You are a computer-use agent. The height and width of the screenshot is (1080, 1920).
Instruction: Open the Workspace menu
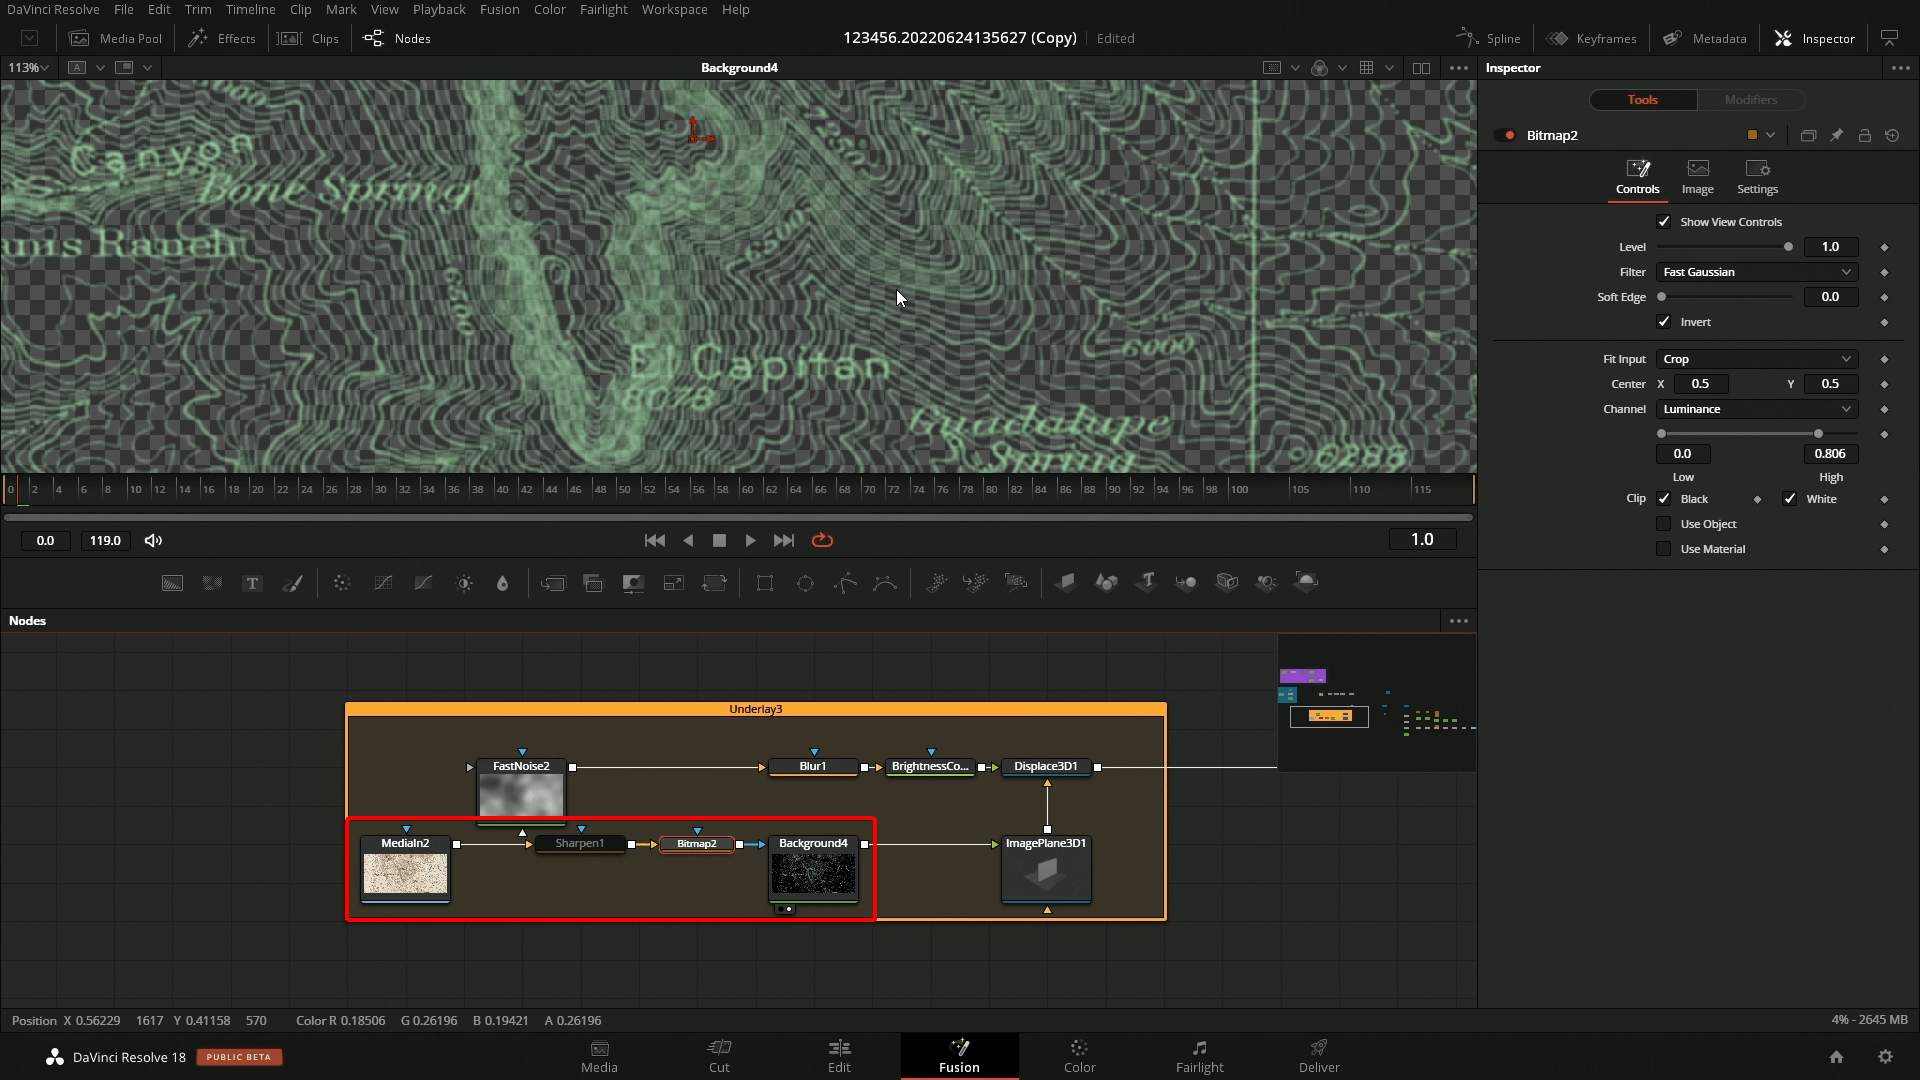(x=674, y=9)
